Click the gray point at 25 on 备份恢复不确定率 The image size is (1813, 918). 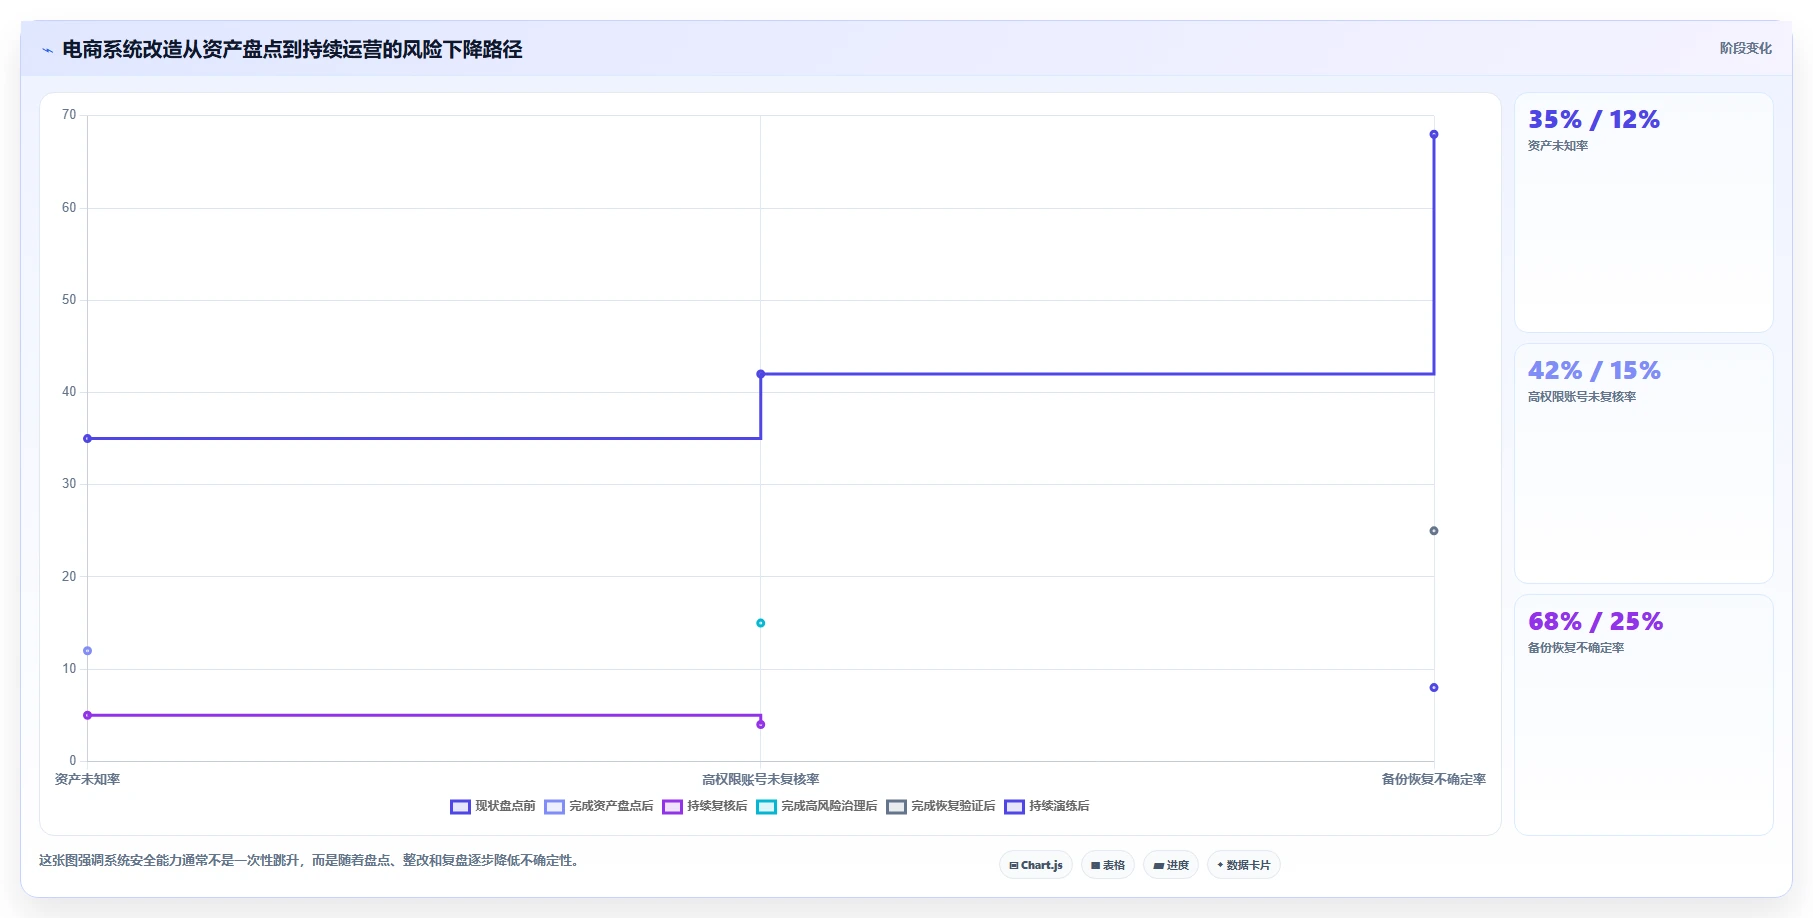[x=1434, y=531]
